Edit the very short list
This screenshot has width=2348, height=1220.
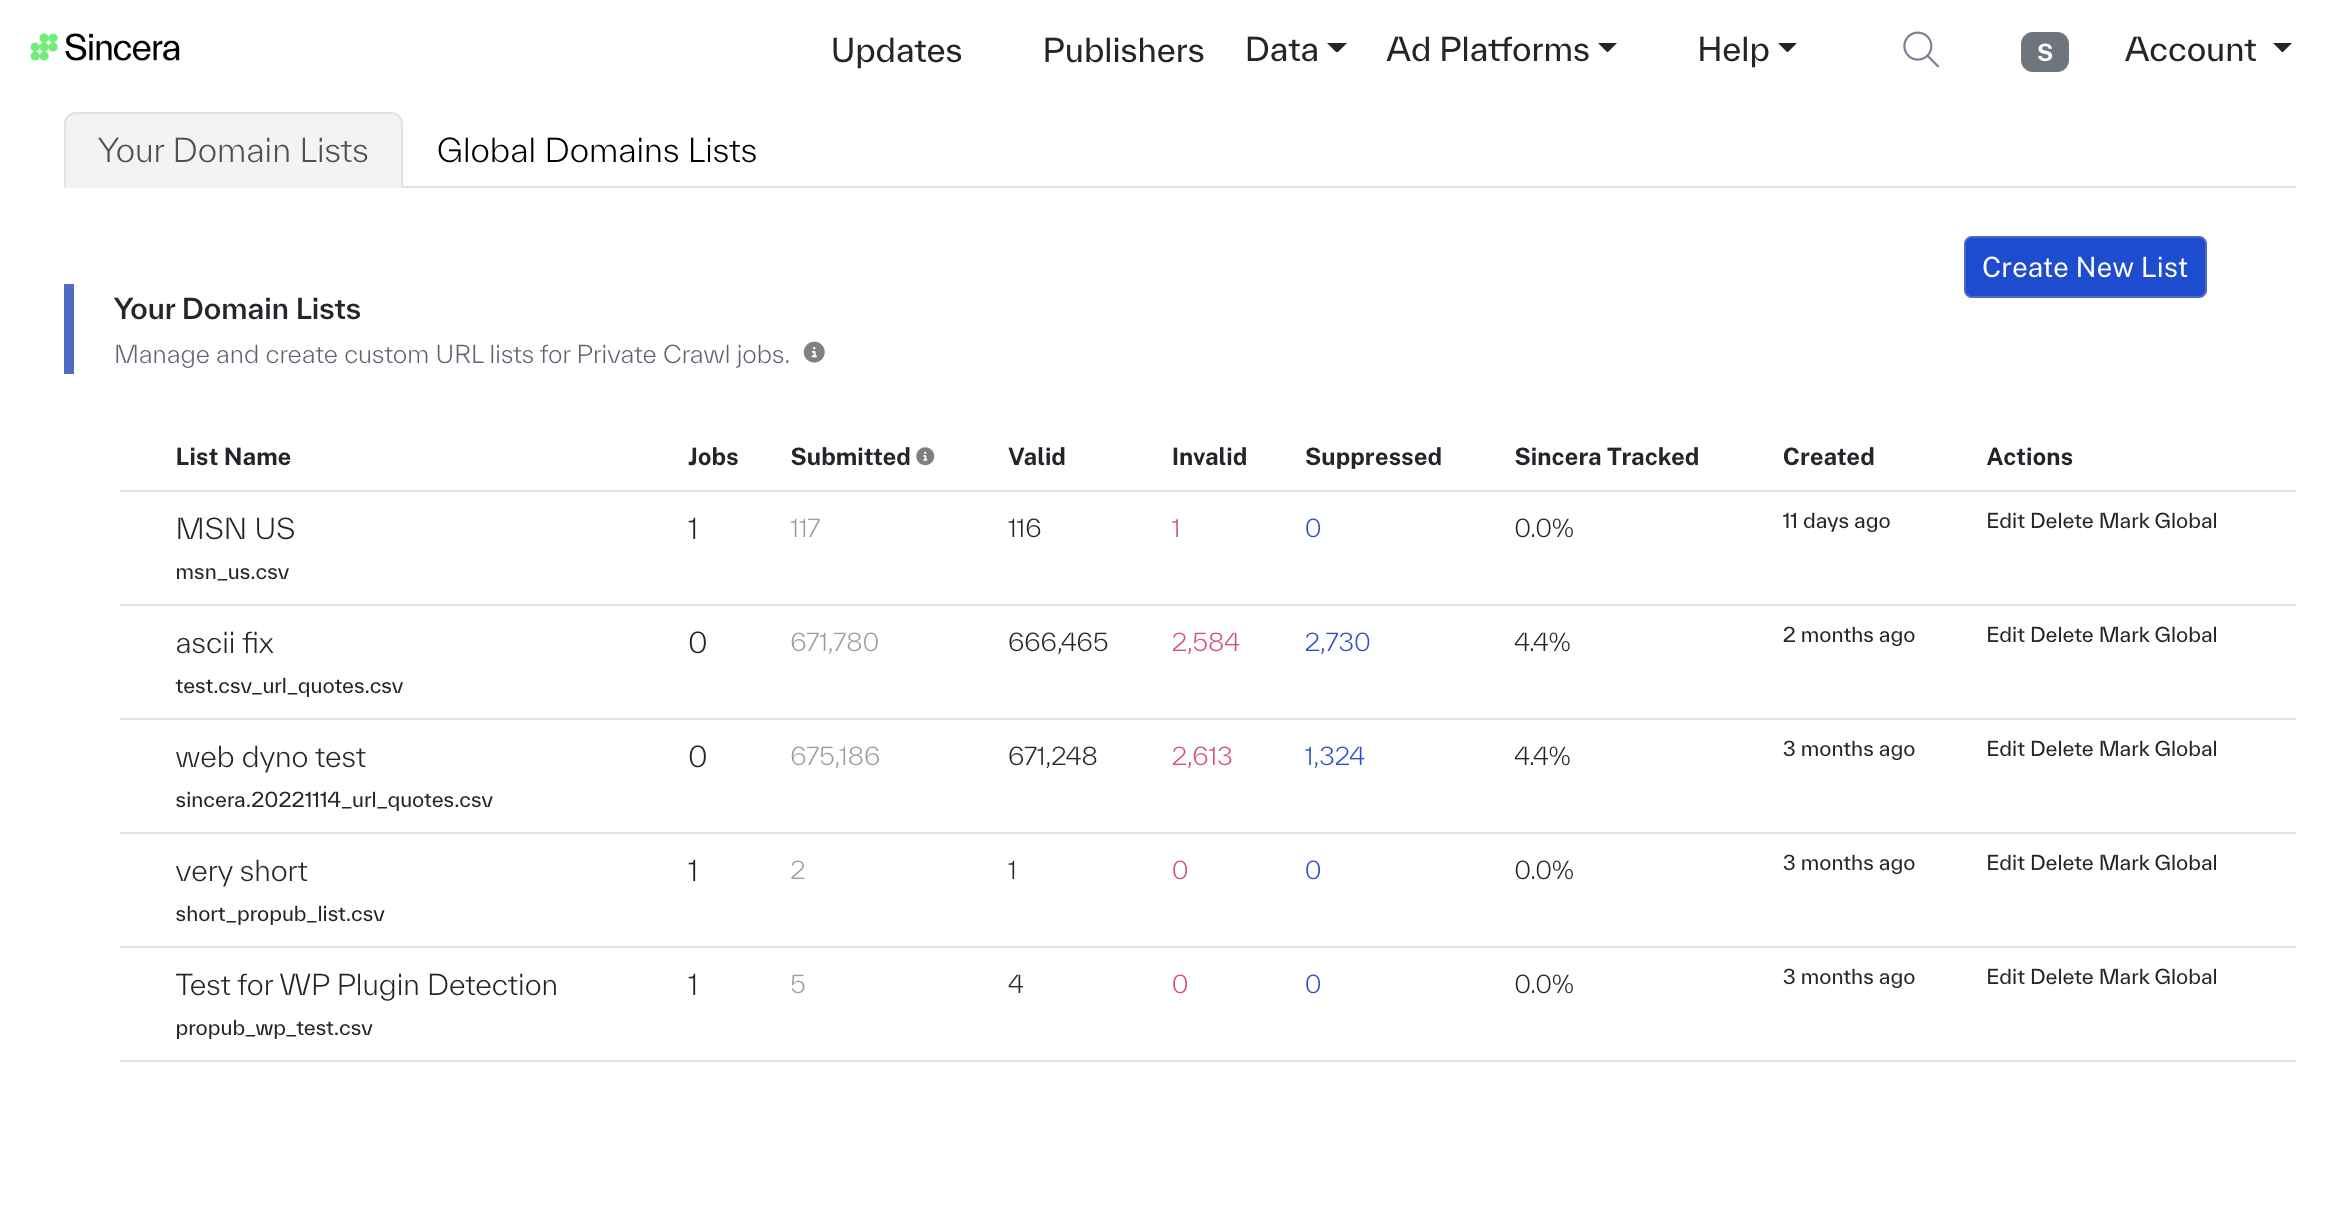tap(2006, 862)
